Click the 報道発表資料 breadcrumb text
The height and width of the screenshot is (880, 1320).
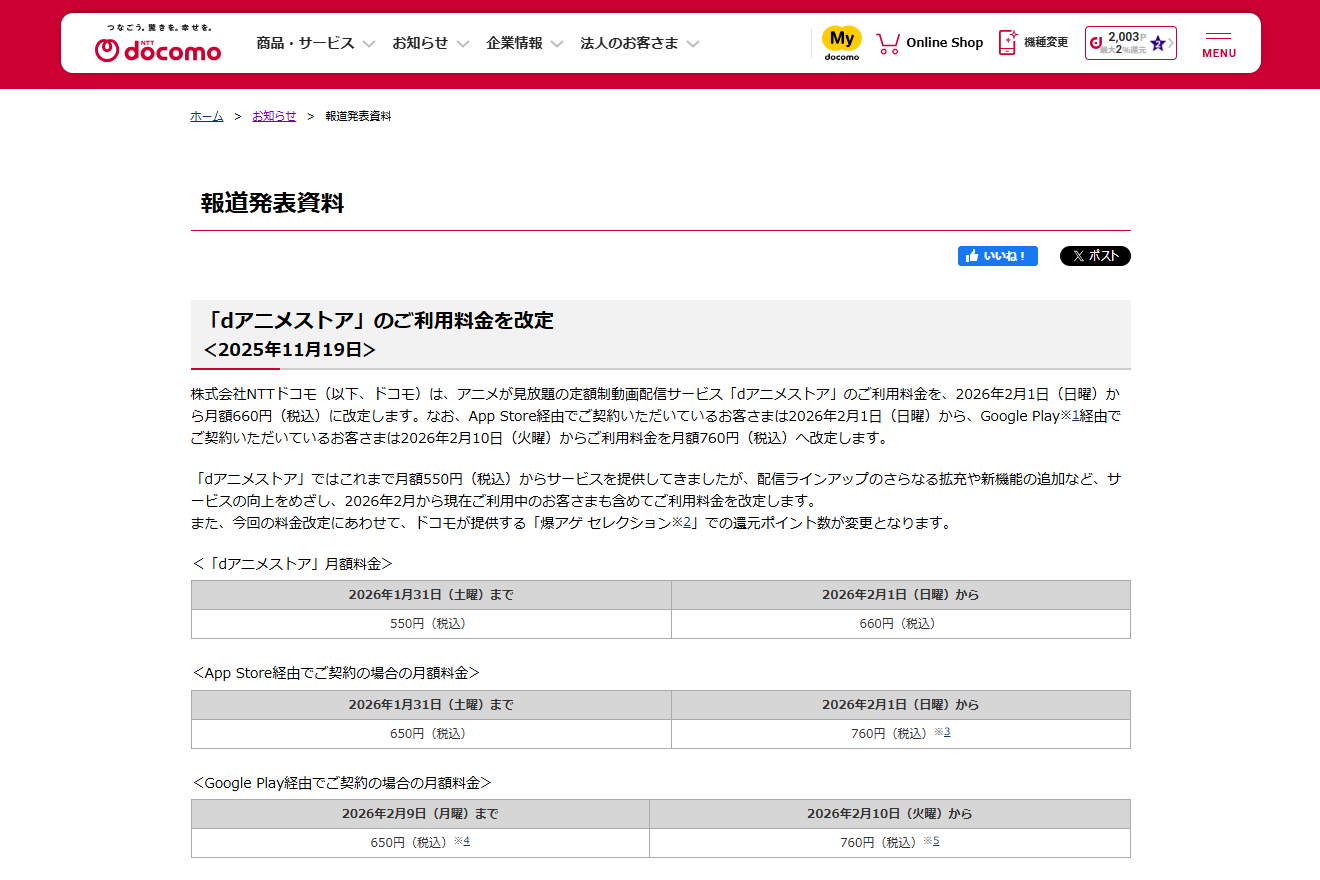[x=358, y=116]
